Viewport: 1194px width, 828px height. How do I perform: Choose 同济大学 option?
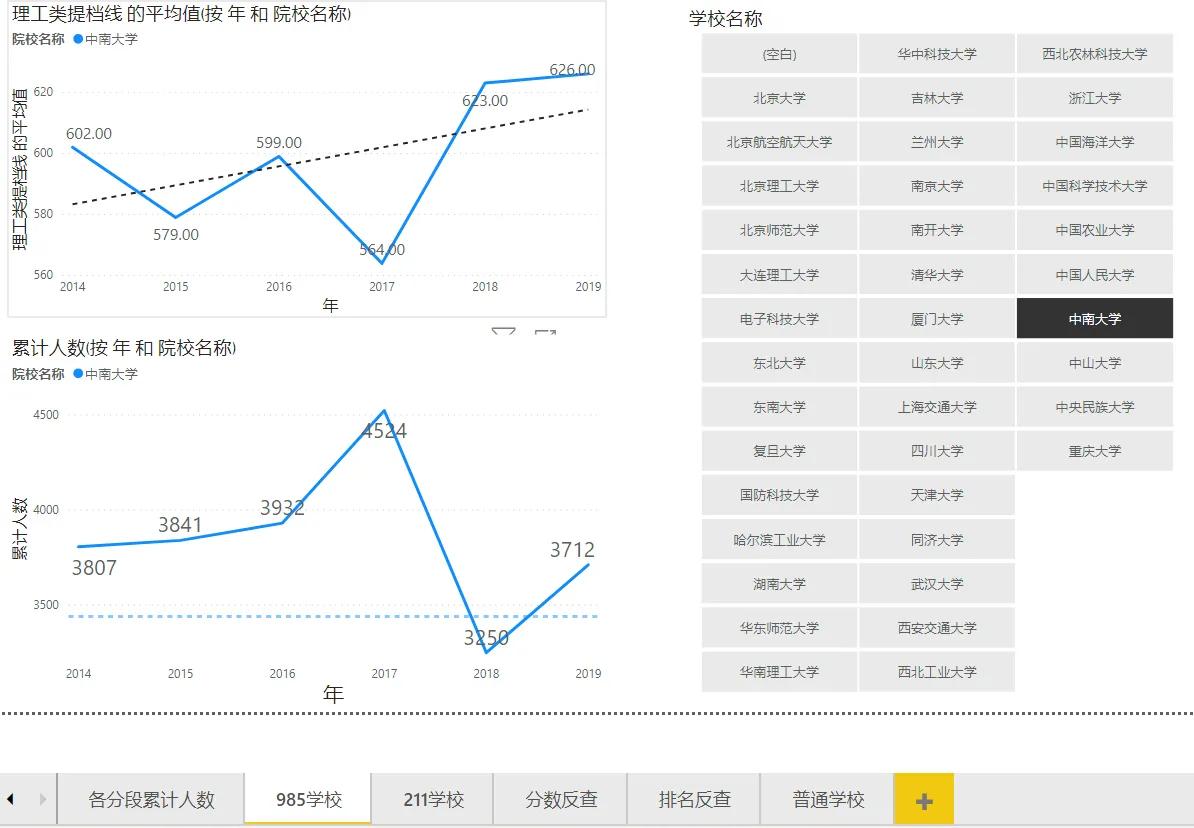[937, 540]
